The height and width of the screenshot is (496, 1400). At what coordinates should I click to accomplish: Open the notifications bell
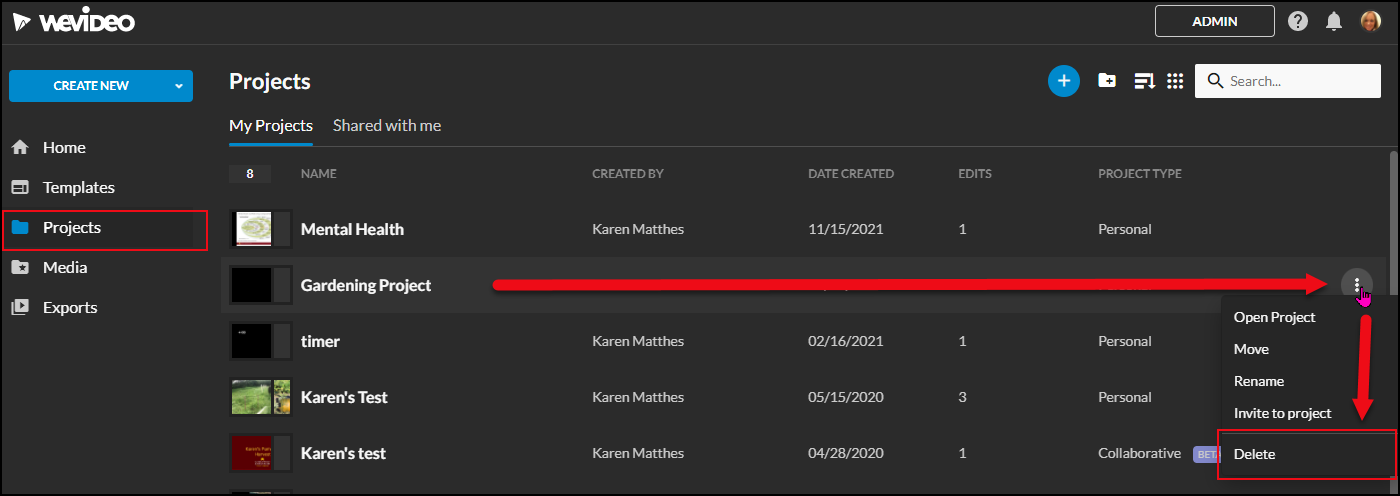pyautogui.click(x=1333, y=21)
